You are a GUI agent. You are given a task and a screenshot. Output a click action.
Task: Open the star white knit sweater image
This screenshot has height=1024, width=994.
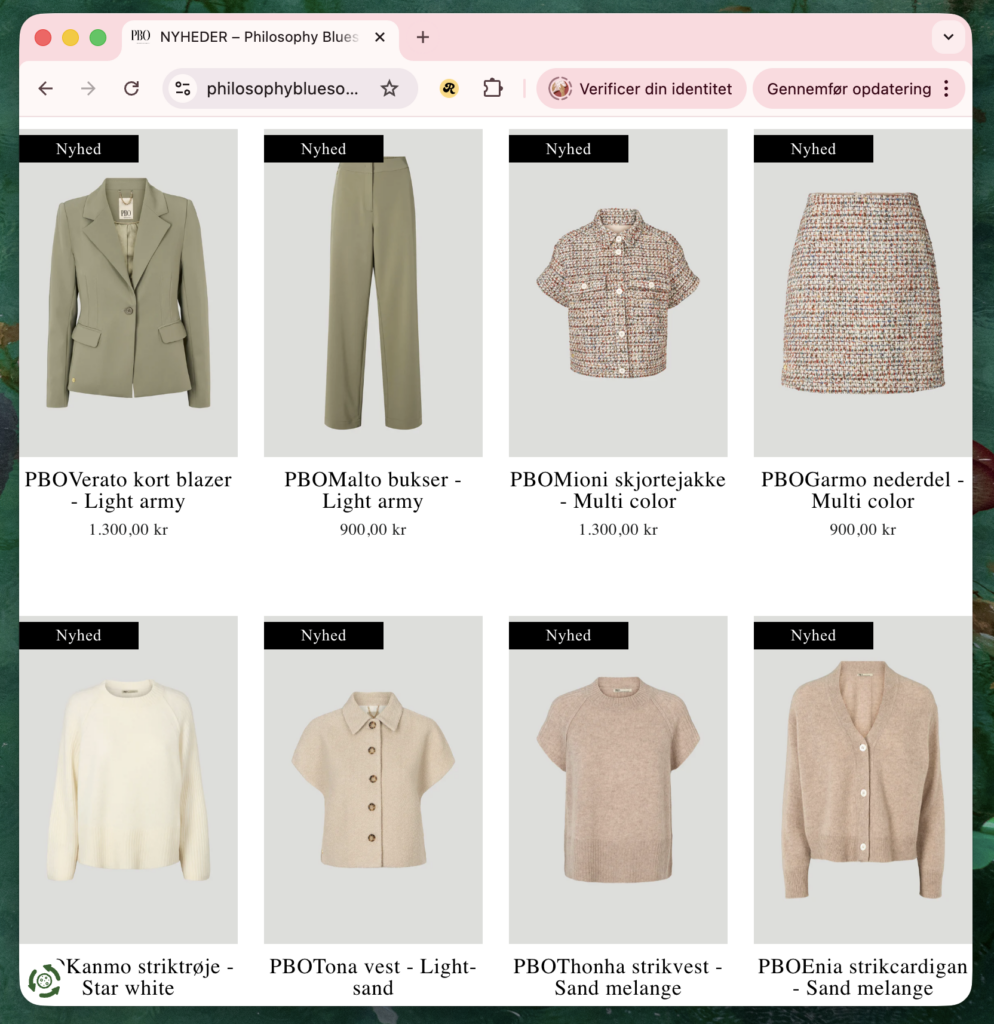[x=128, y=780]
